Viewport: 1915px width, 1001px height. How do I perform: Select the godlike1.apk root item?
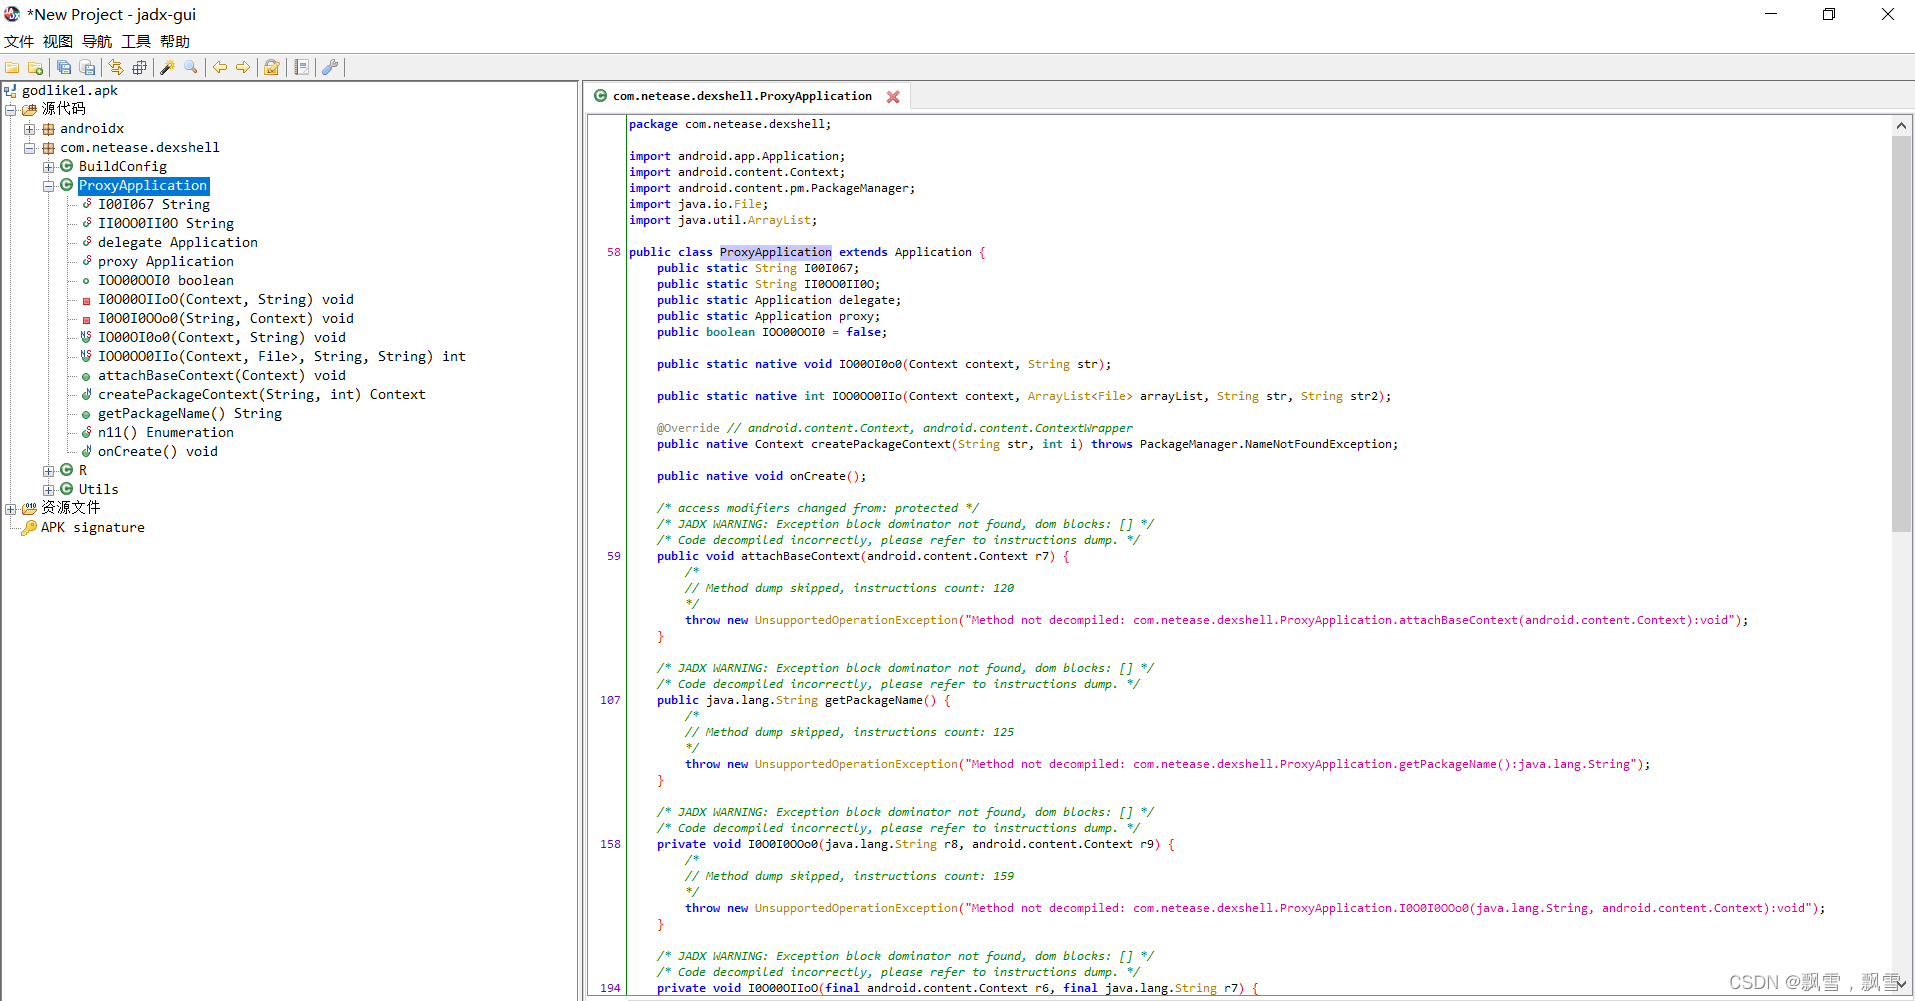point(70,91)
